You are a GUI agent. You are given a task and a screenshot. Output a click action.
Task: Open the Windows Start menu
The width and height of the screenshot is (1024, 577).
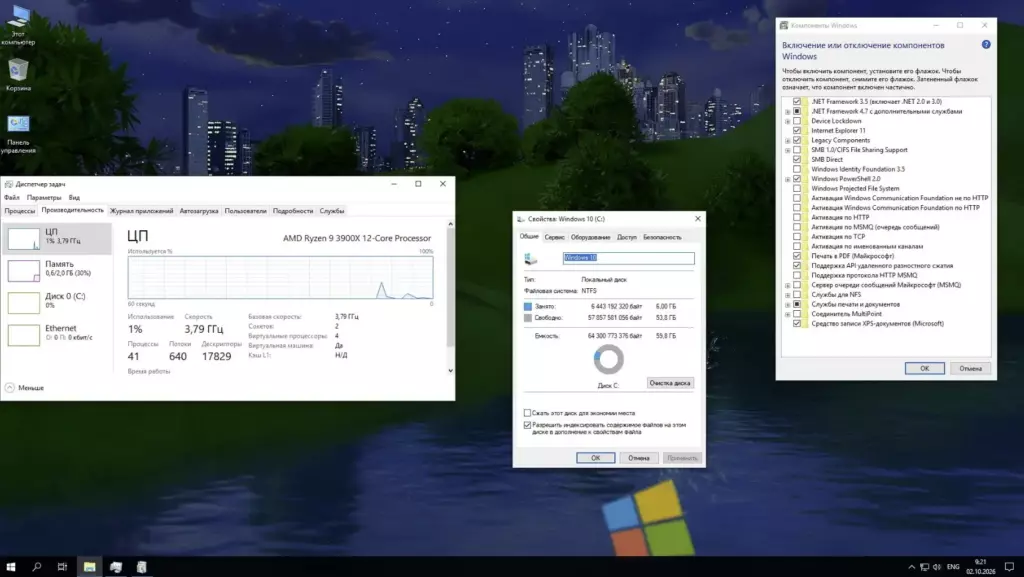[x=10, y=567]
